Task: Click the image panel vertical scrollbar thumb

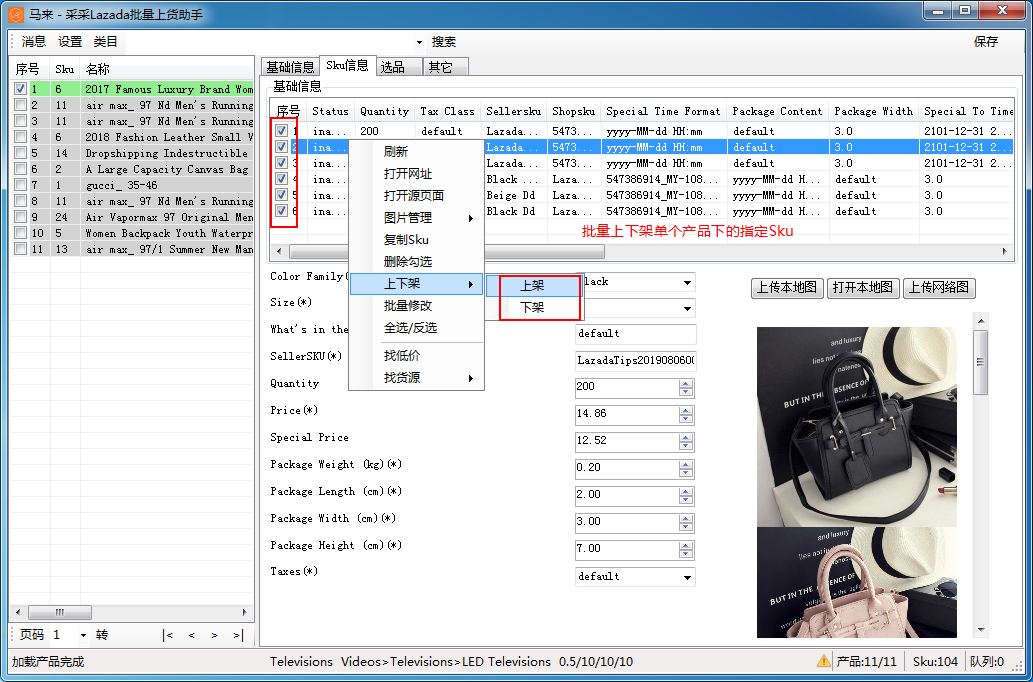Action: [980, 362]
